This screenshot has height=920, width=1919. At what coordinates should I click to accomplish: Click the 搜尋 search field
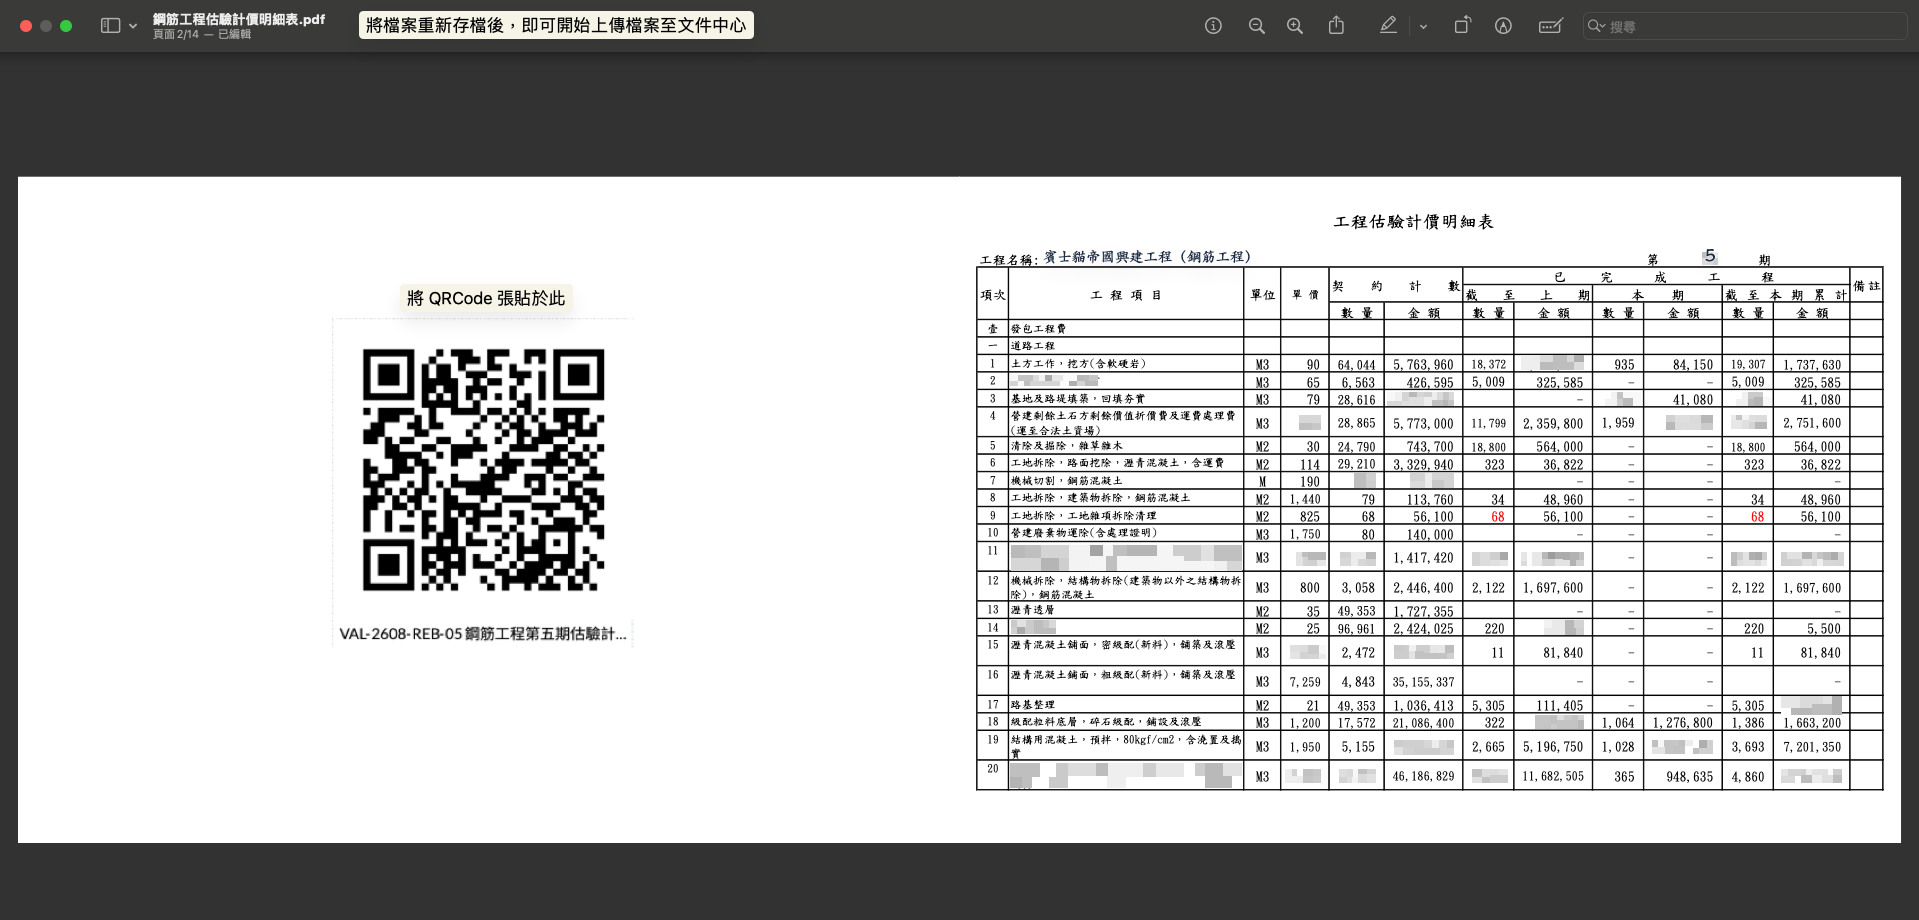click(1744, 26)
